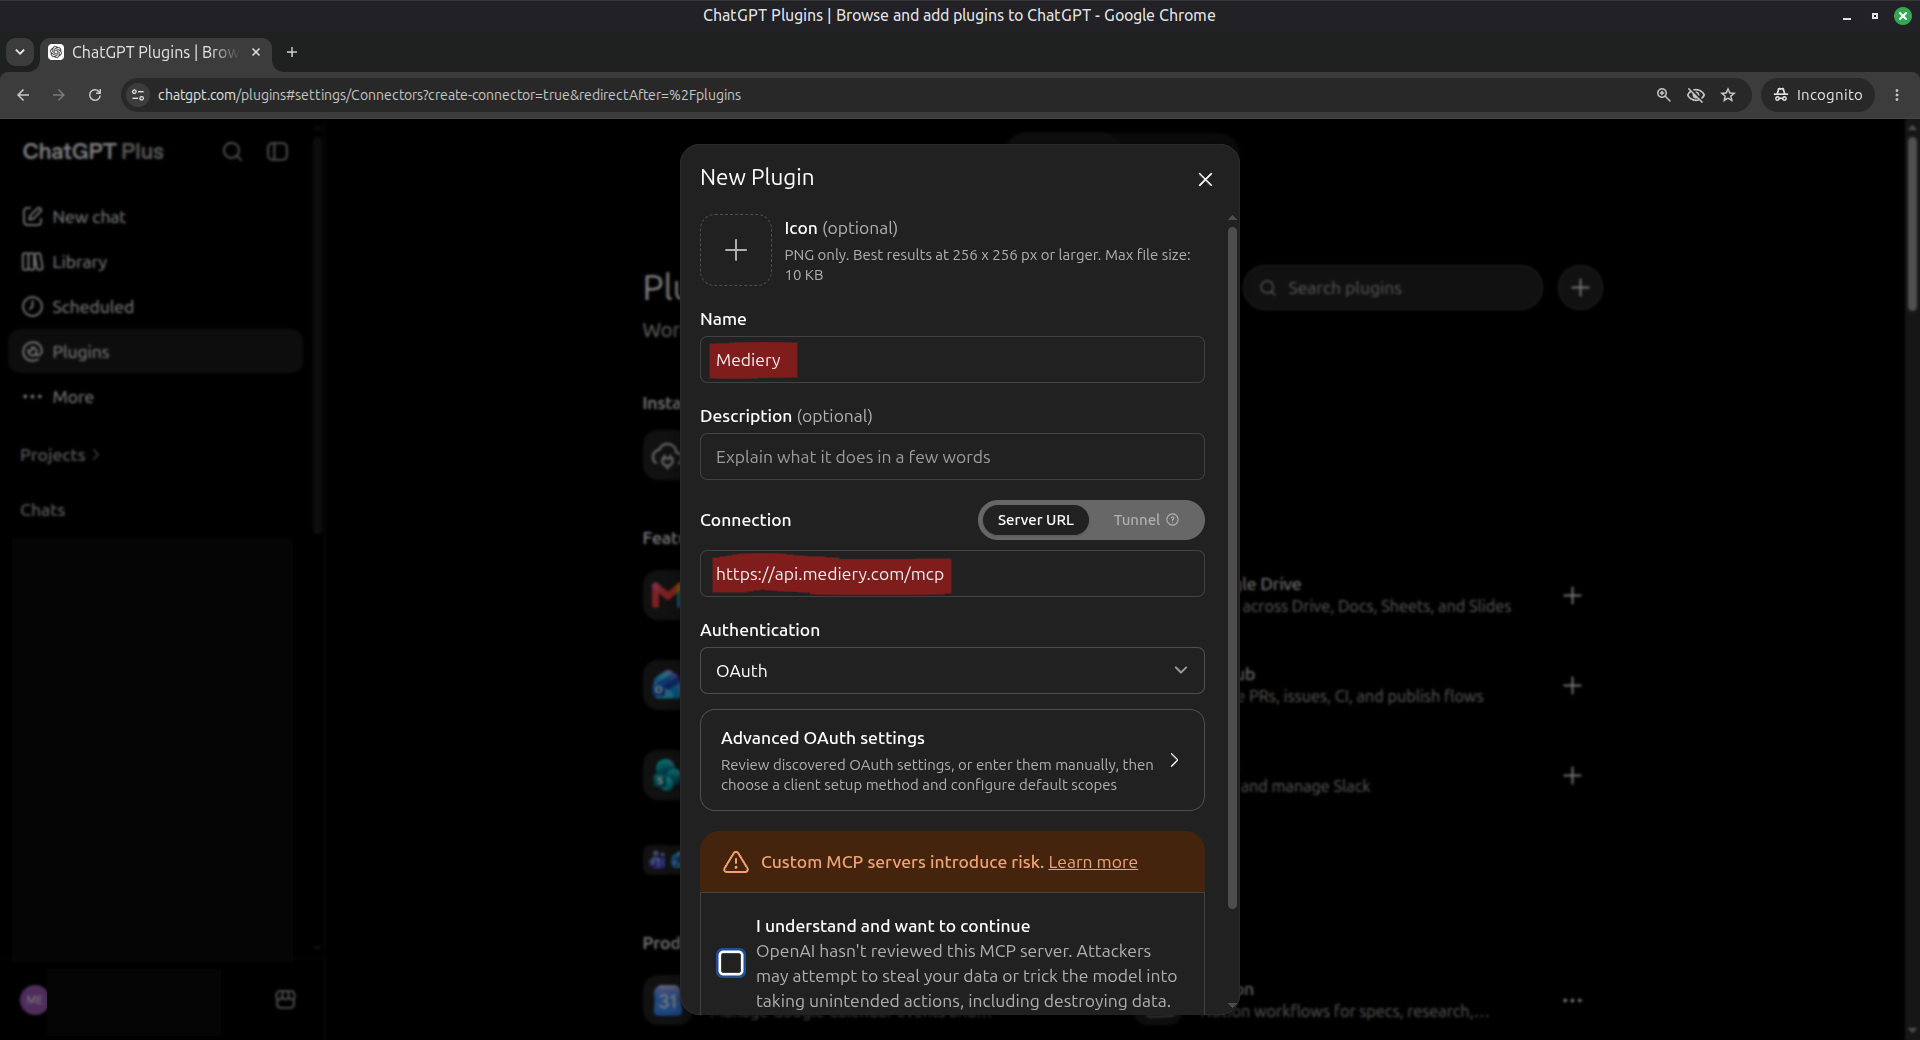
Task: Open more options on bottom plugin row
Action: coord(1572,1001)
